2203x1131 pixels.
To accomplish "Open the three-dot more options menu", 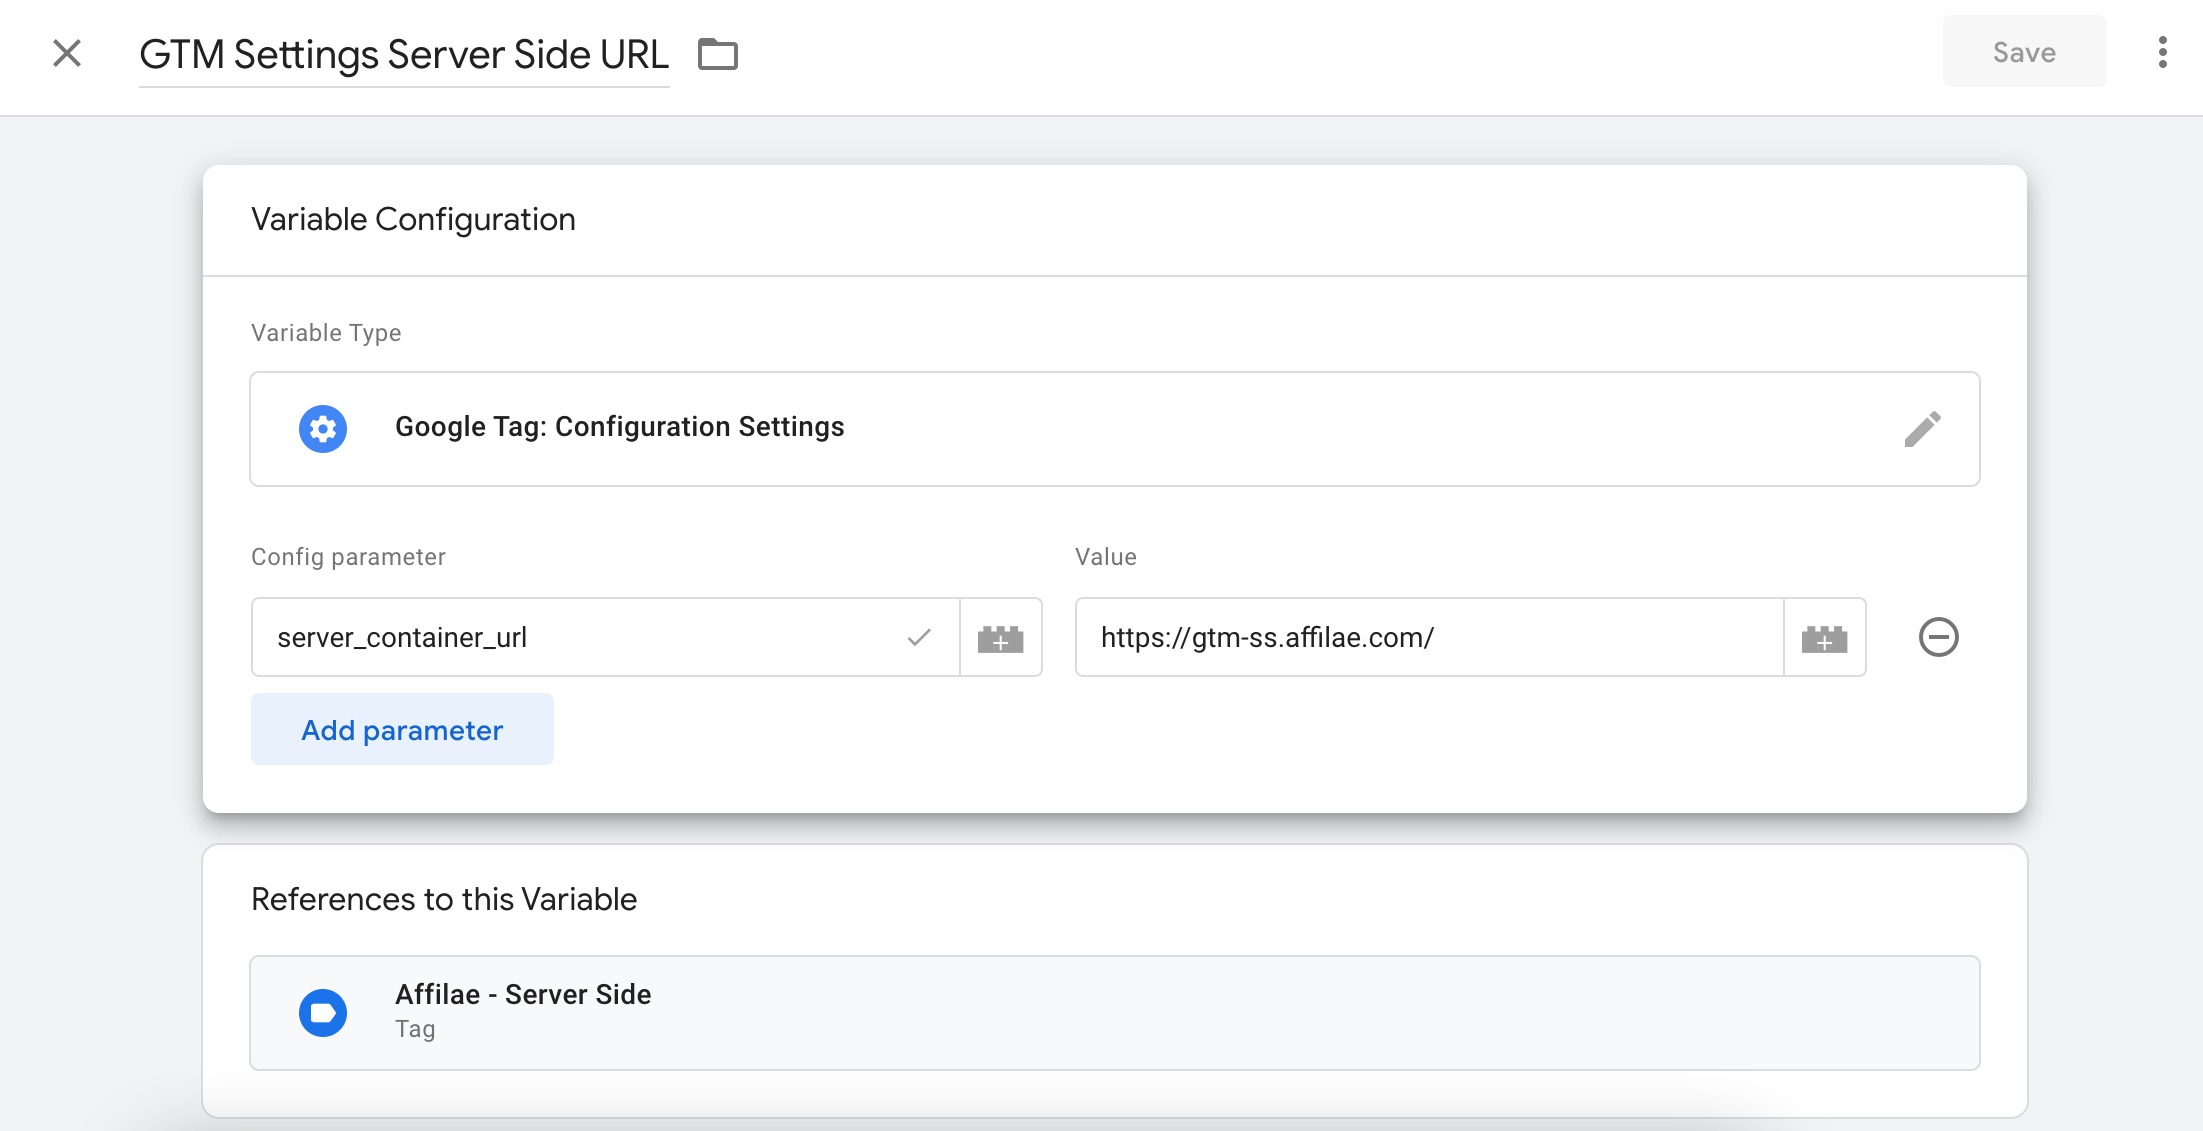I will point(2162,52).
